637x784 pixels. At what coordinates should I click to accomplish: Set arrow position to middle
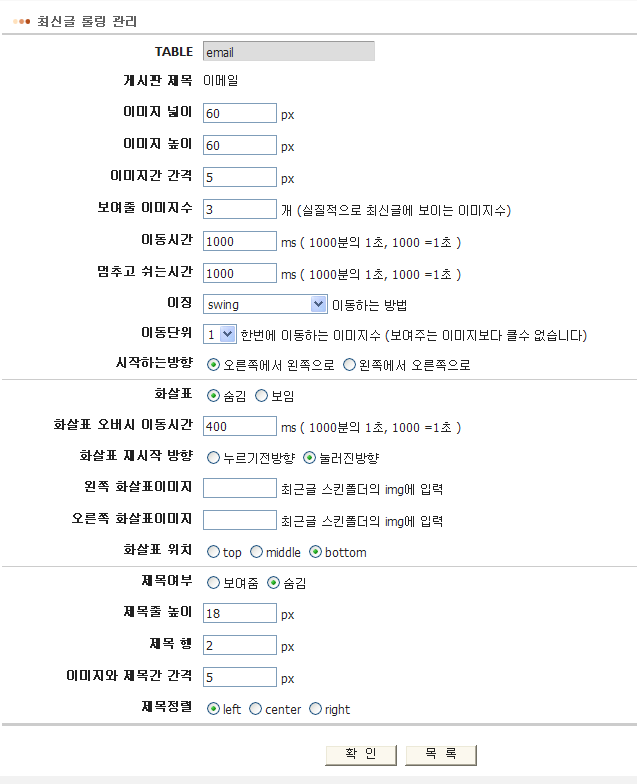tap(256, 552)
